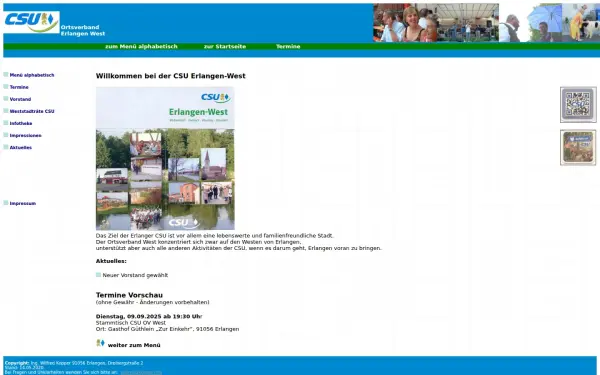600x375 pixels.
Task: Open the 'Vorstand' sidebar link
Action: [20, 99]
